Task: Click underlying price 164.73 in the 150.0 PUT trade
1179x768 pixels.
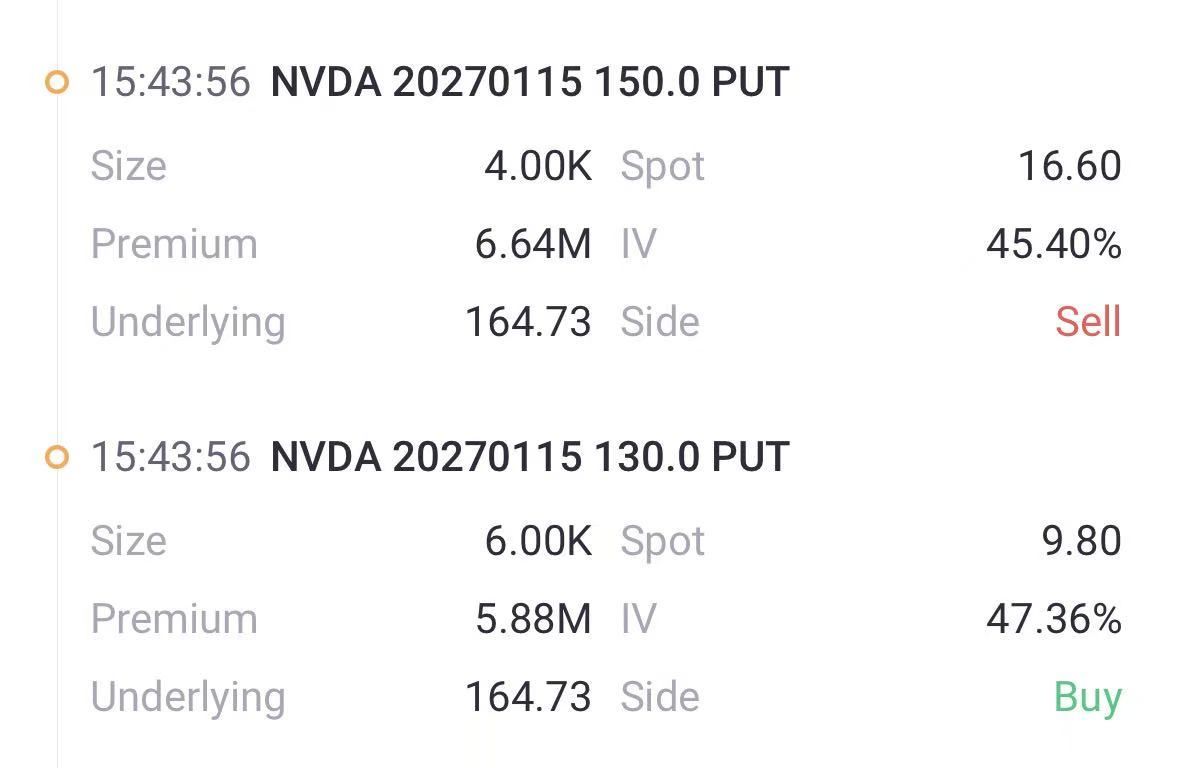Action: point(528,322)
